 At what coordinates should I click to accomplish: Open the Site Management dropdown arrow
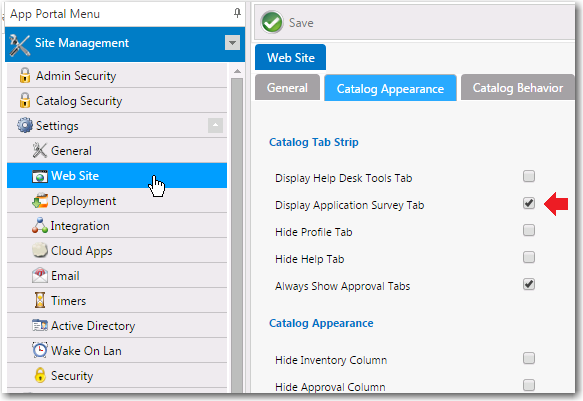[x=232, y=43]
